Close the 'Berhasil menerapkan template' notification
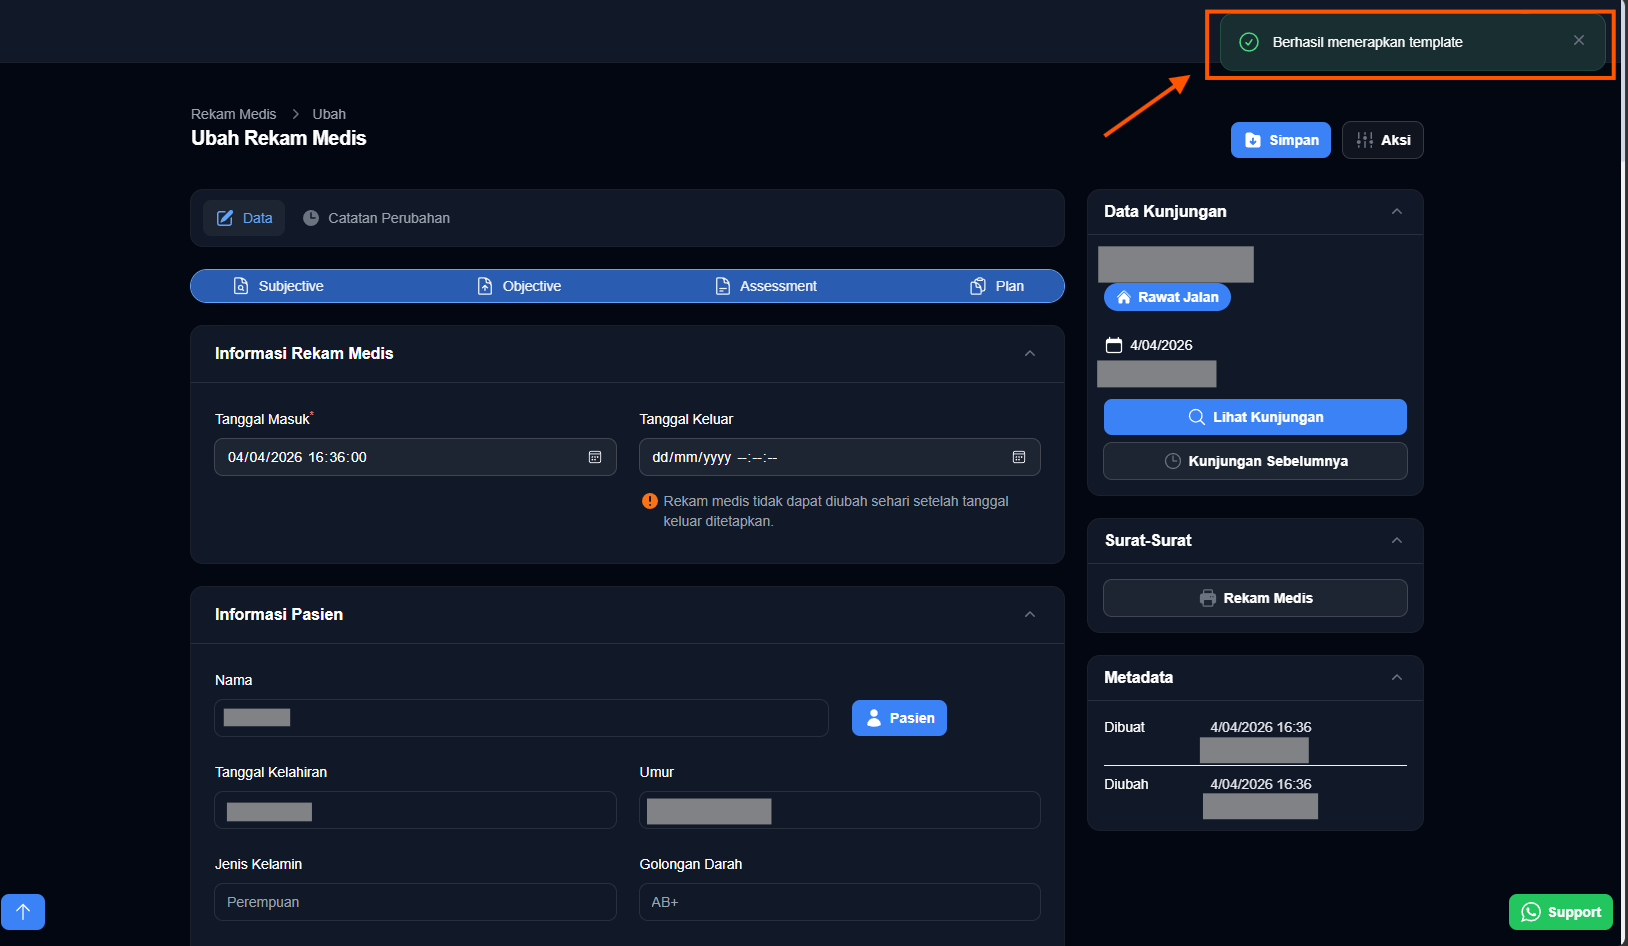This screenshot has width=1628, height=946. (x=1578, y=41)
